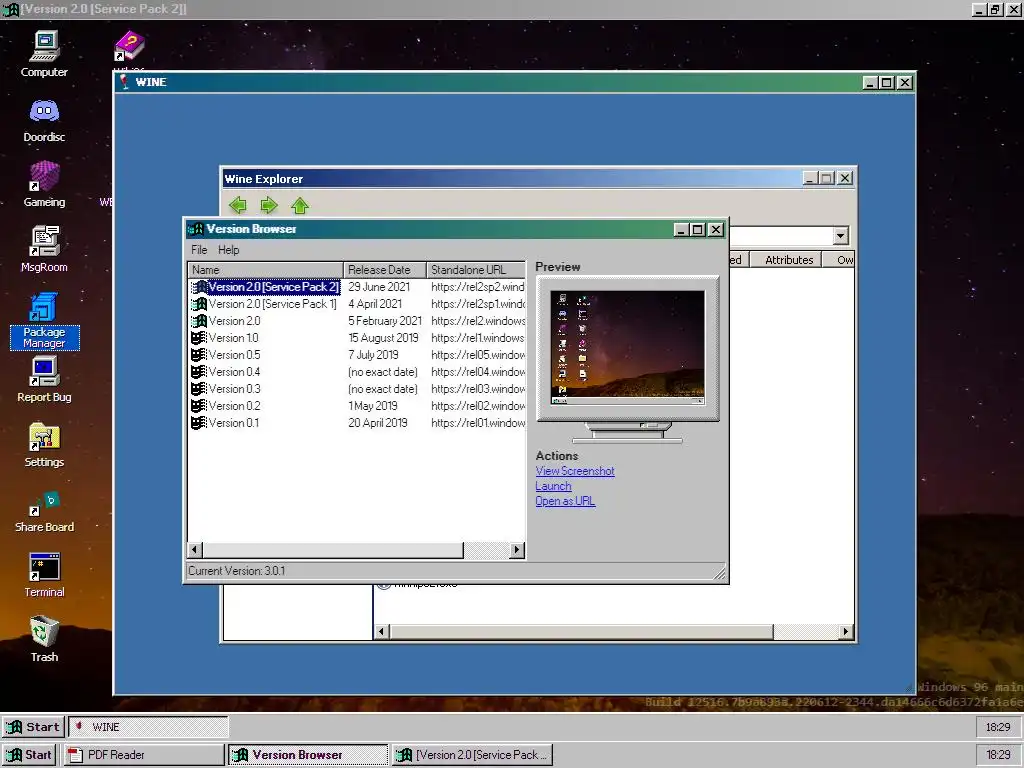Click the outer bottom Start button
The width and height of the screenshot is (1024, 768).
click(x=29, y=755)
